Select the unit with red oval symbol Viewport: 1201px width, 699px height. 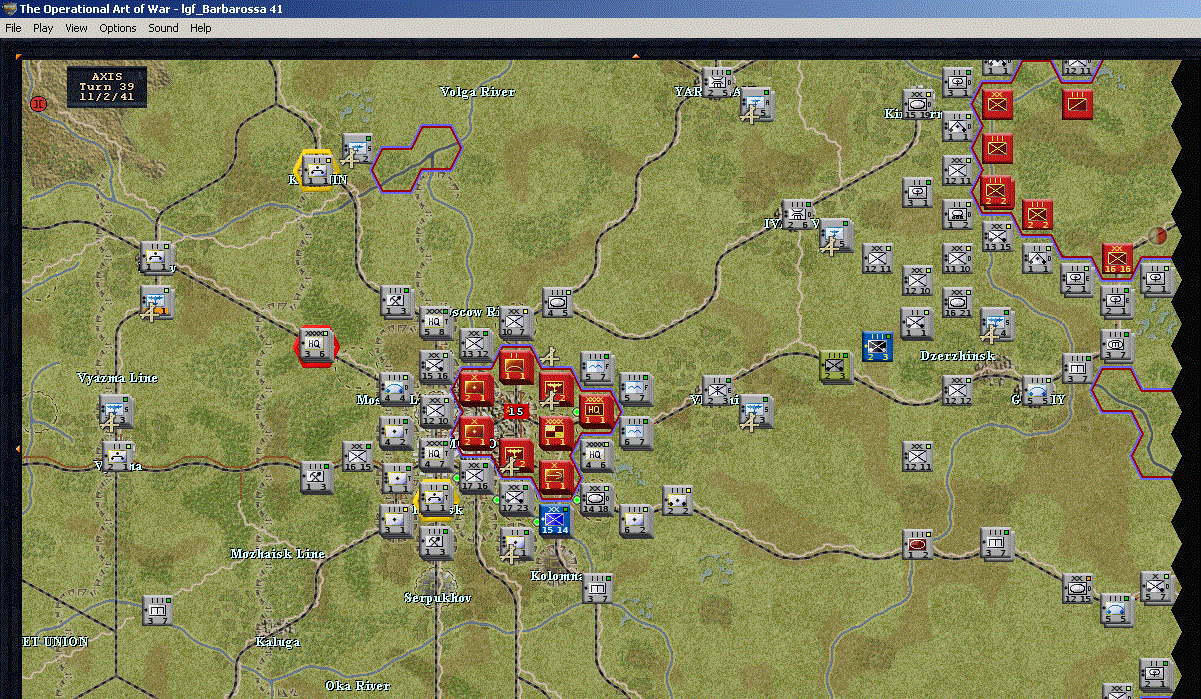point(917,545)
